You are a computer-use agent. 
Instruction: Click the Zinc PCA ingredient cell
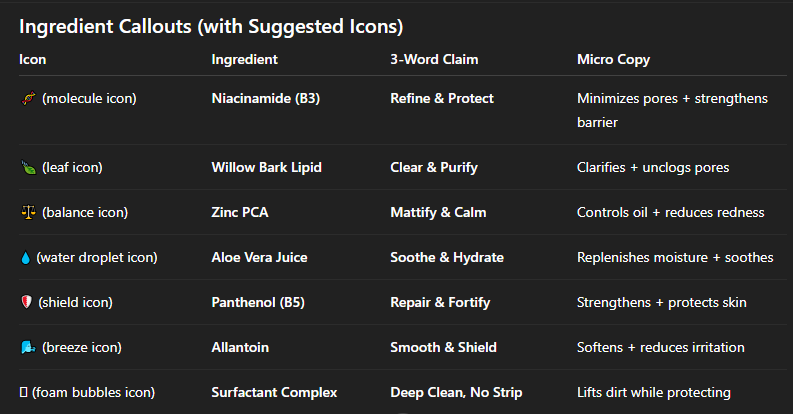[x=240, y=213]
